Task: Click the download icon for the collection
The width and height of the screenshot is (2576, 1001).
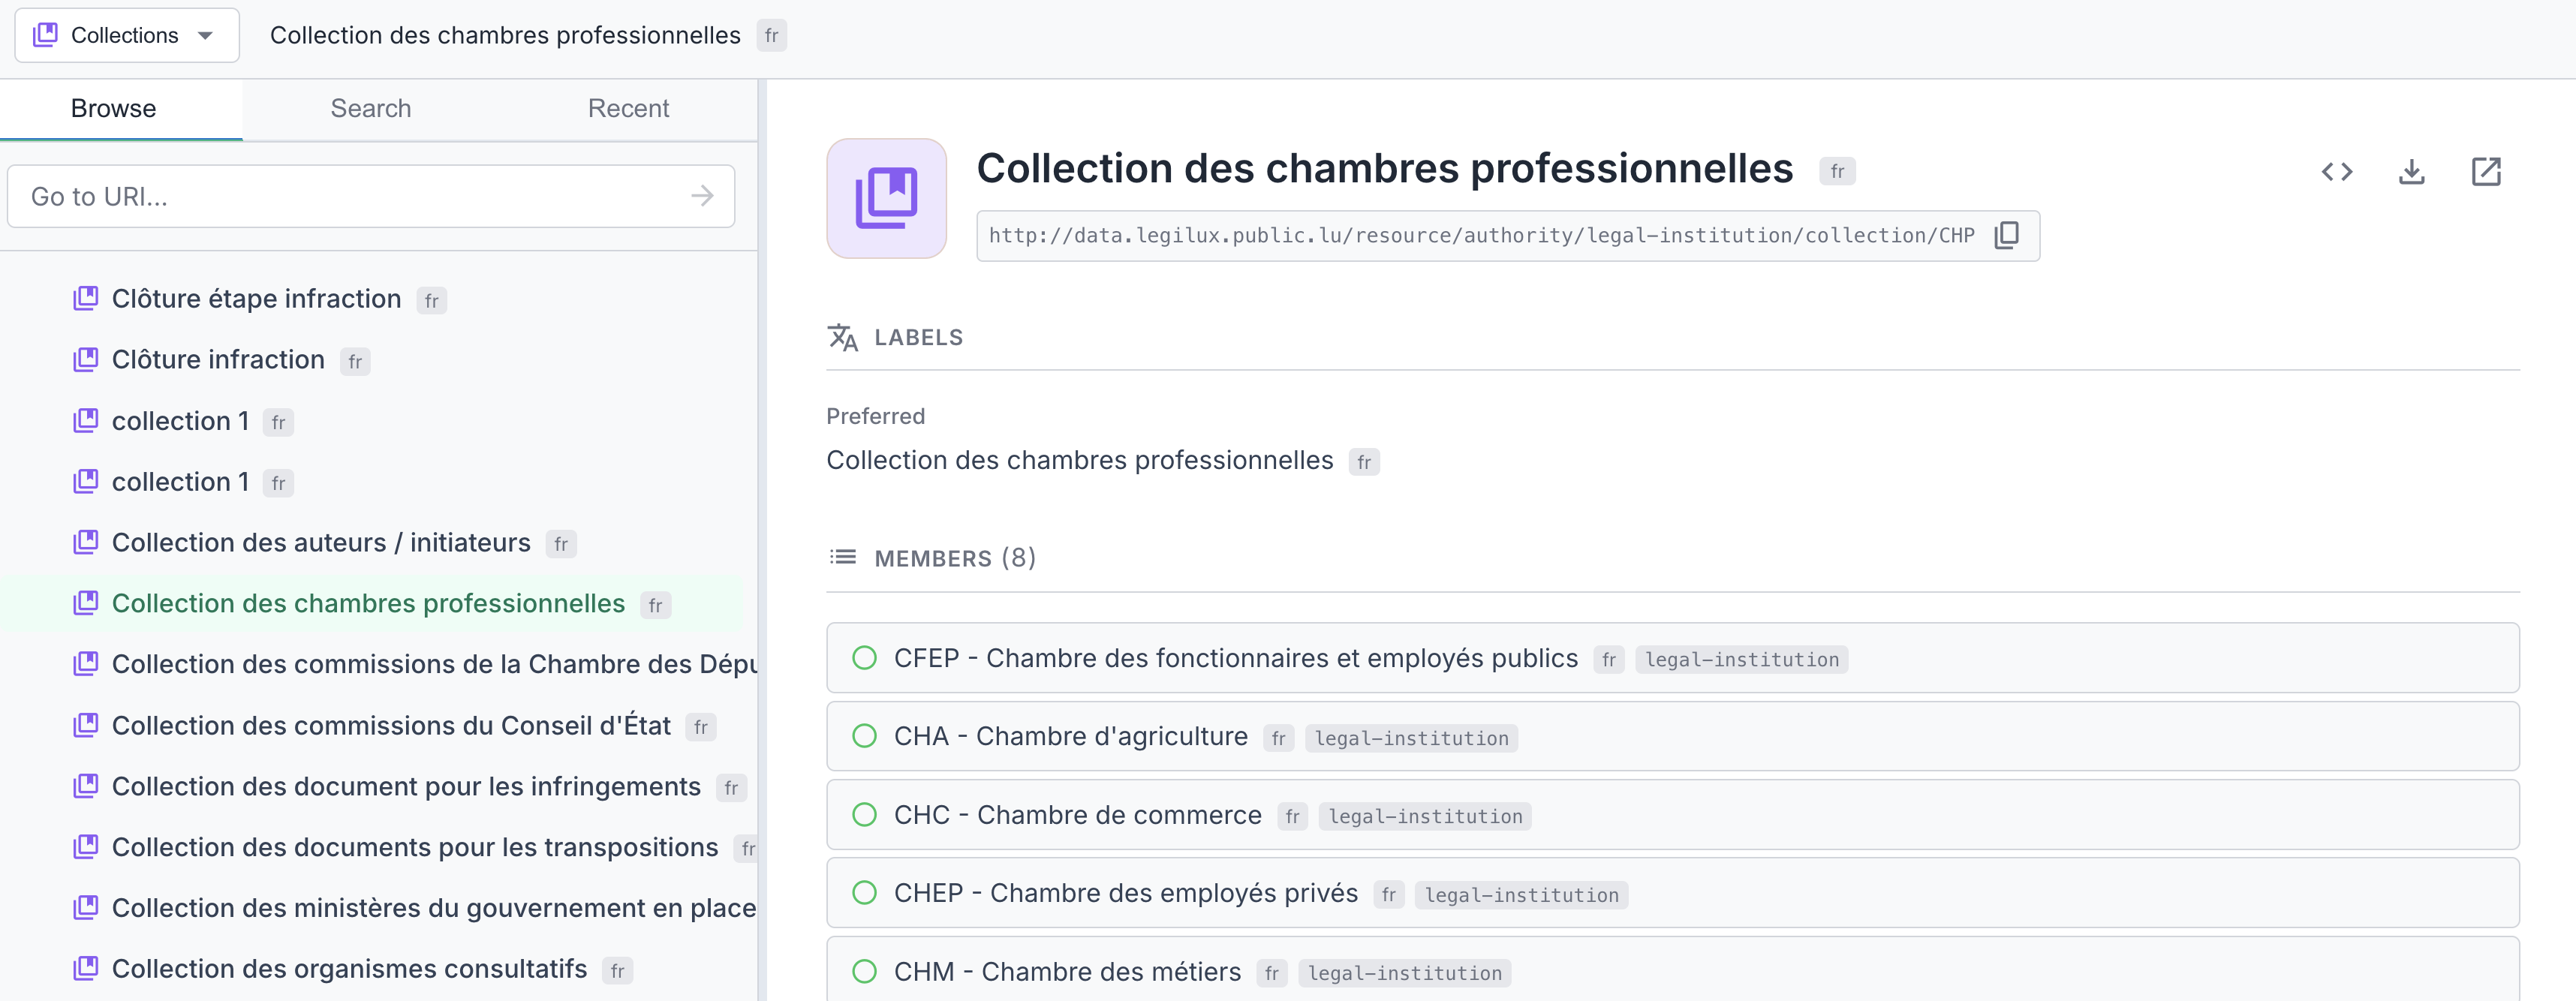Action: [2411, 172]
